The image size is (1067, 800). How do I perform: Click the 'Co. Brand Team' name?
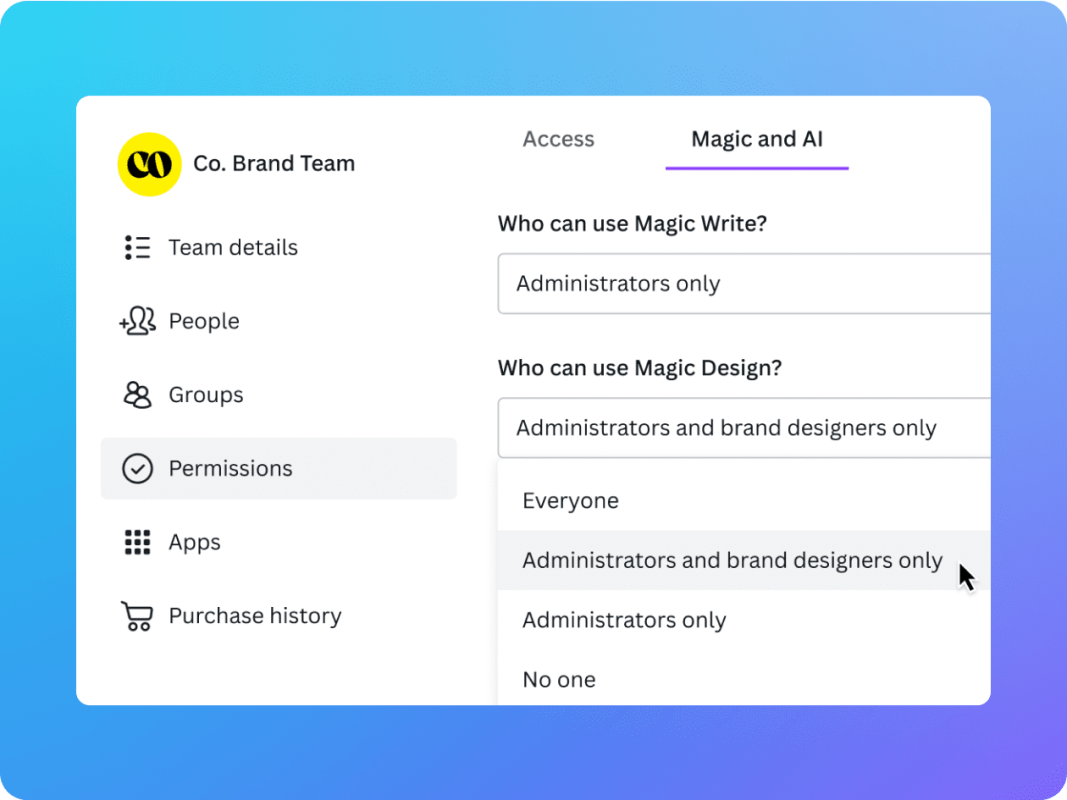274,164
